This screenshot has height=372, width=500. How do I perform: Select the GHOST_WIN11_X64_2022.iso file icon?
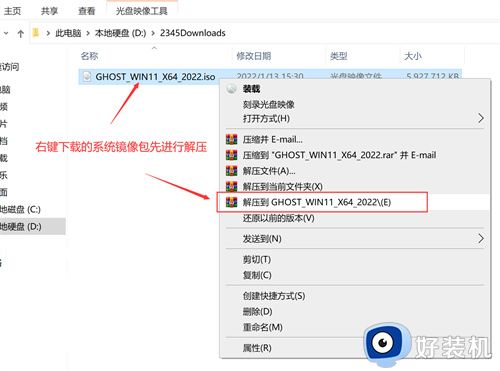coord(87,77)
